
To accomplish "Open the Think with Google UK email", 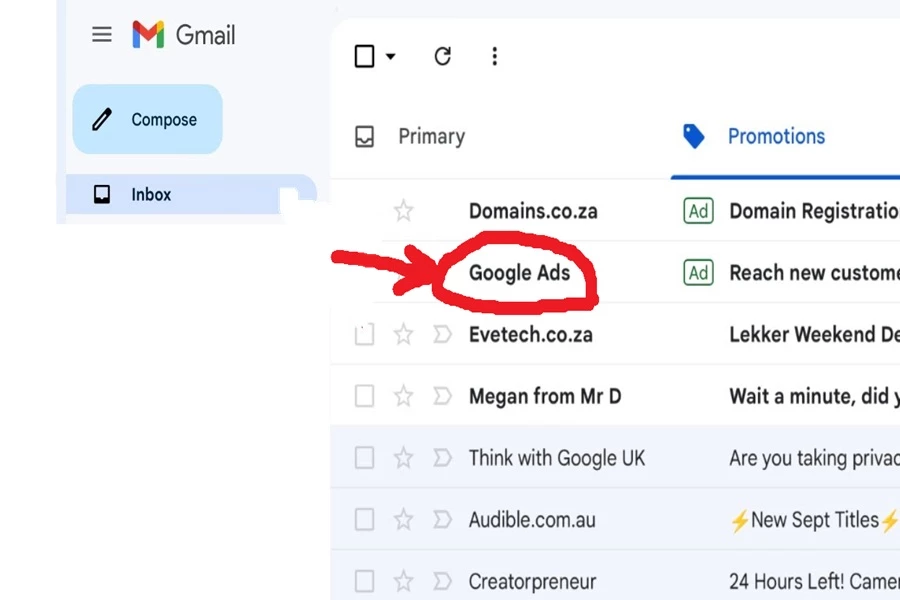I will pos(557,458).
